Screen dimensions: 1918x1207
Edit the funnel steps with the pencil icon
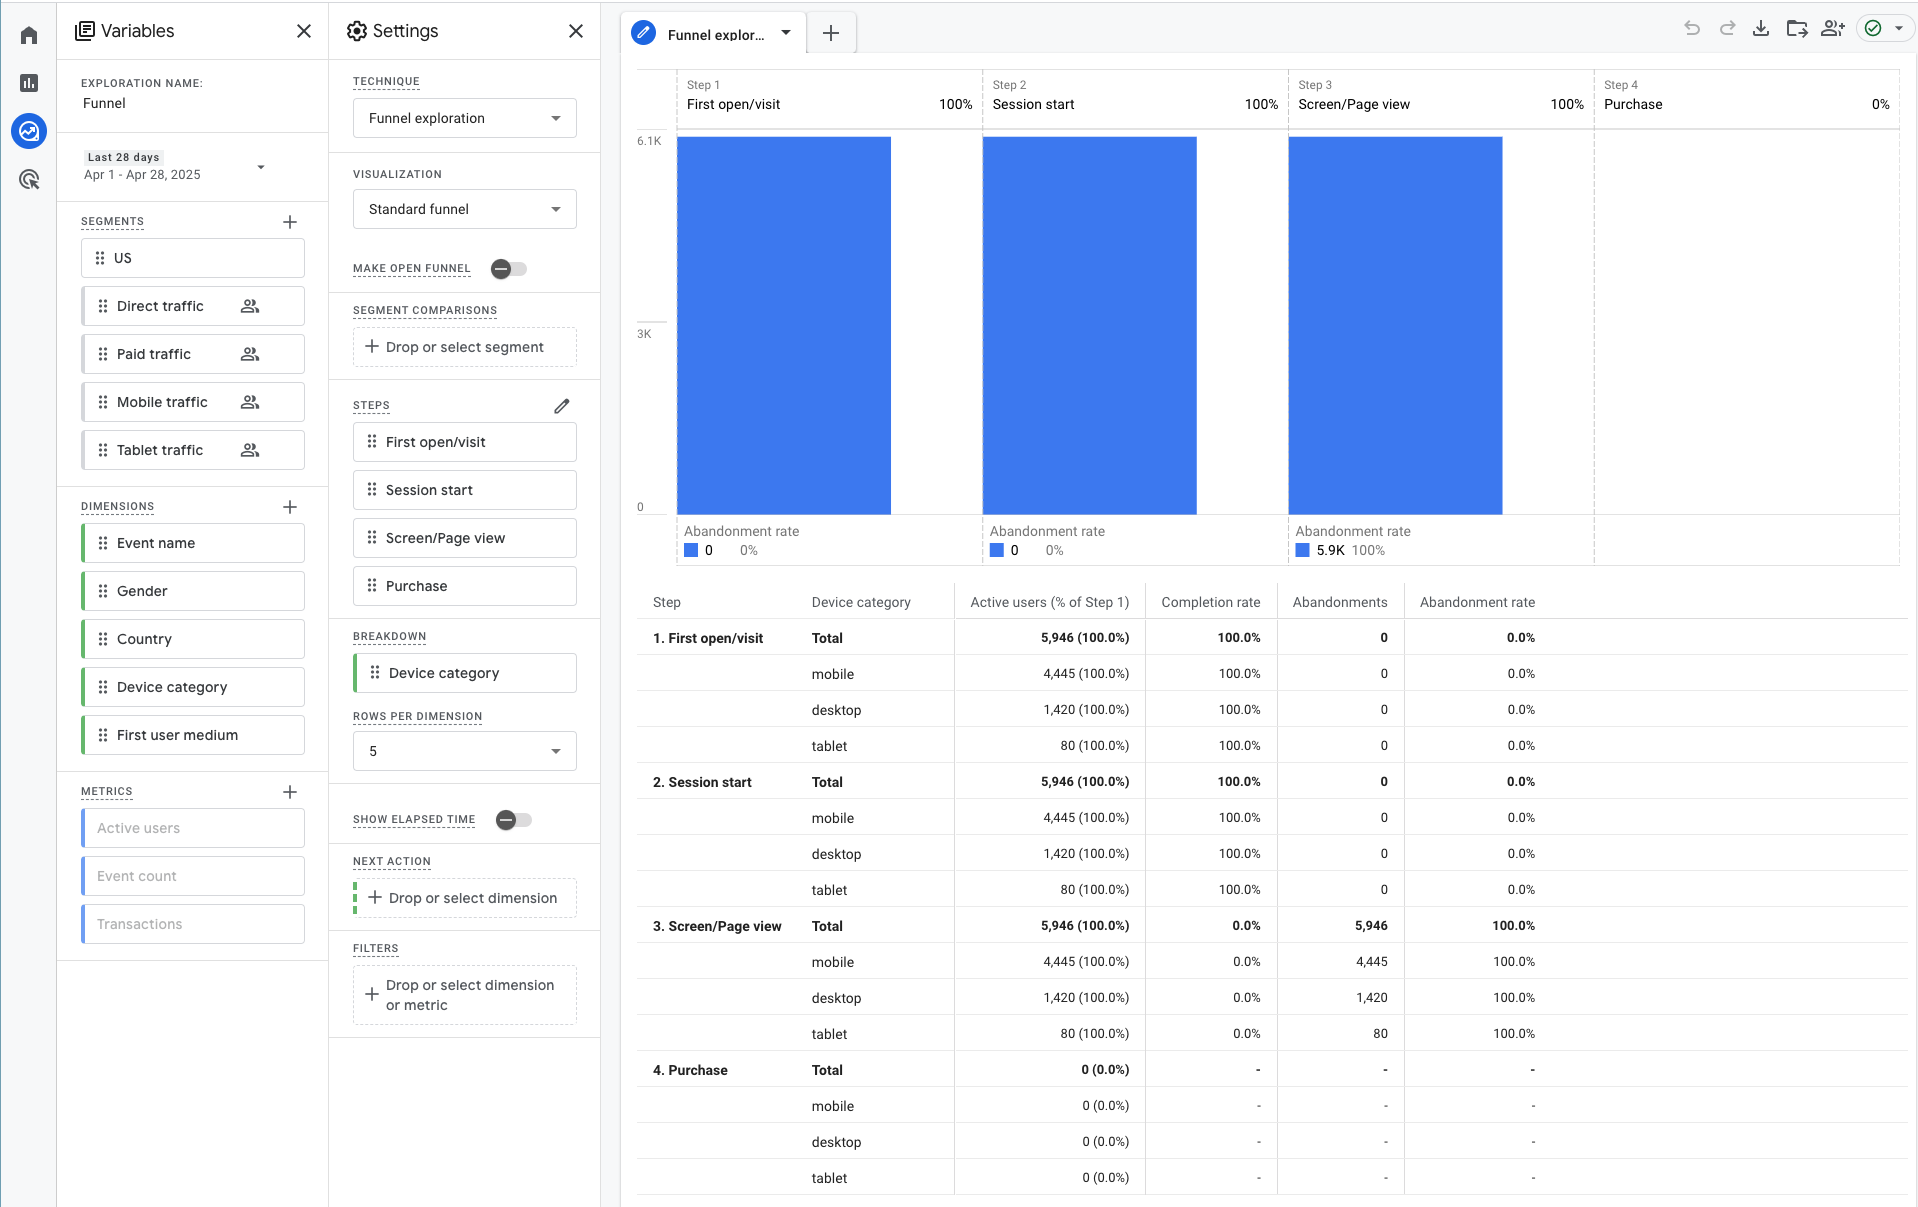pyautogui.click(x=562, y=405)
